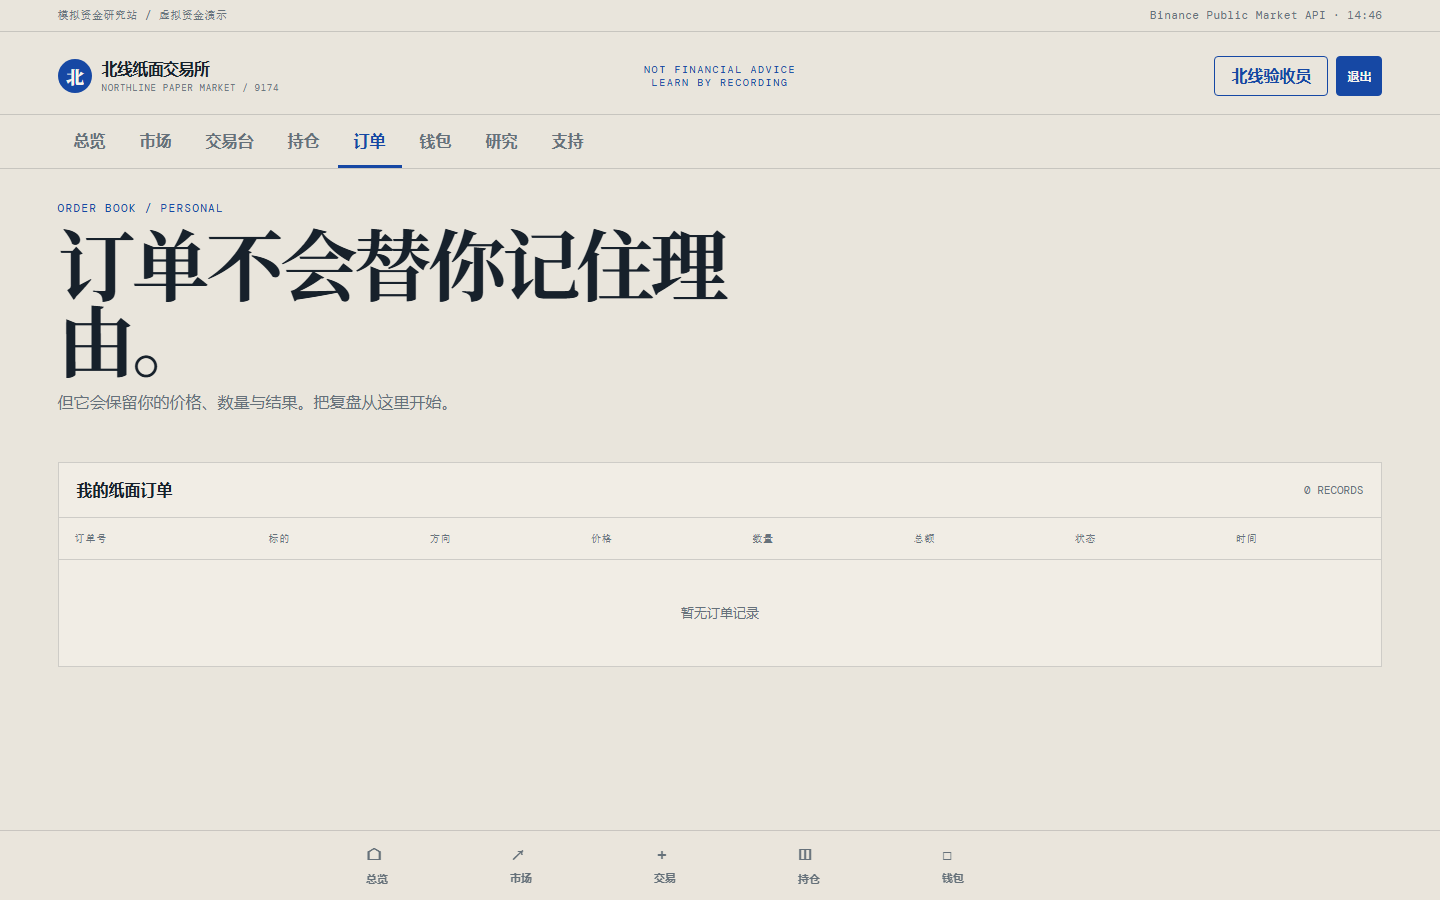The height and width of the screenshot is (900, 1440).
Task: Go to the 持仓 tab
Action: [x=303, y=141]
